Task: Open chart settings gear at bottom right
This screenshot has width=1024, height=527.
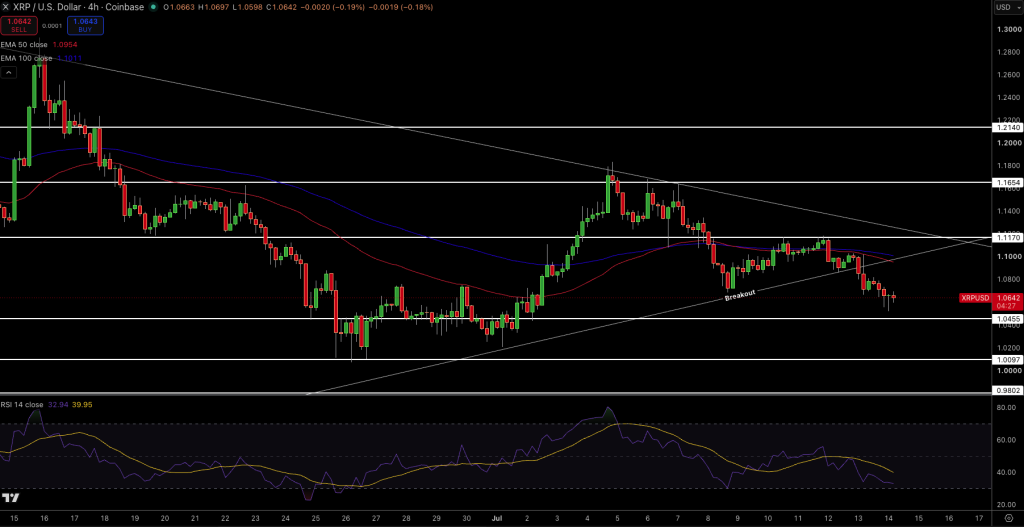Action: 1008,517
